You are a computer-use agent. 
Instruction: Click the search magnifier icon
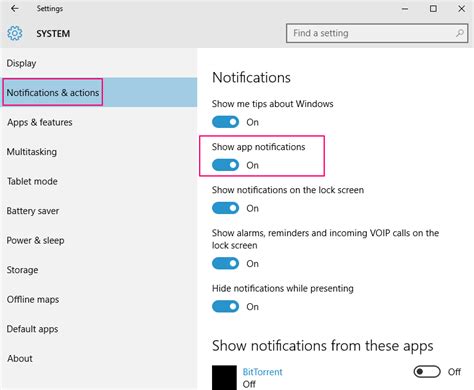click(460, 33)
